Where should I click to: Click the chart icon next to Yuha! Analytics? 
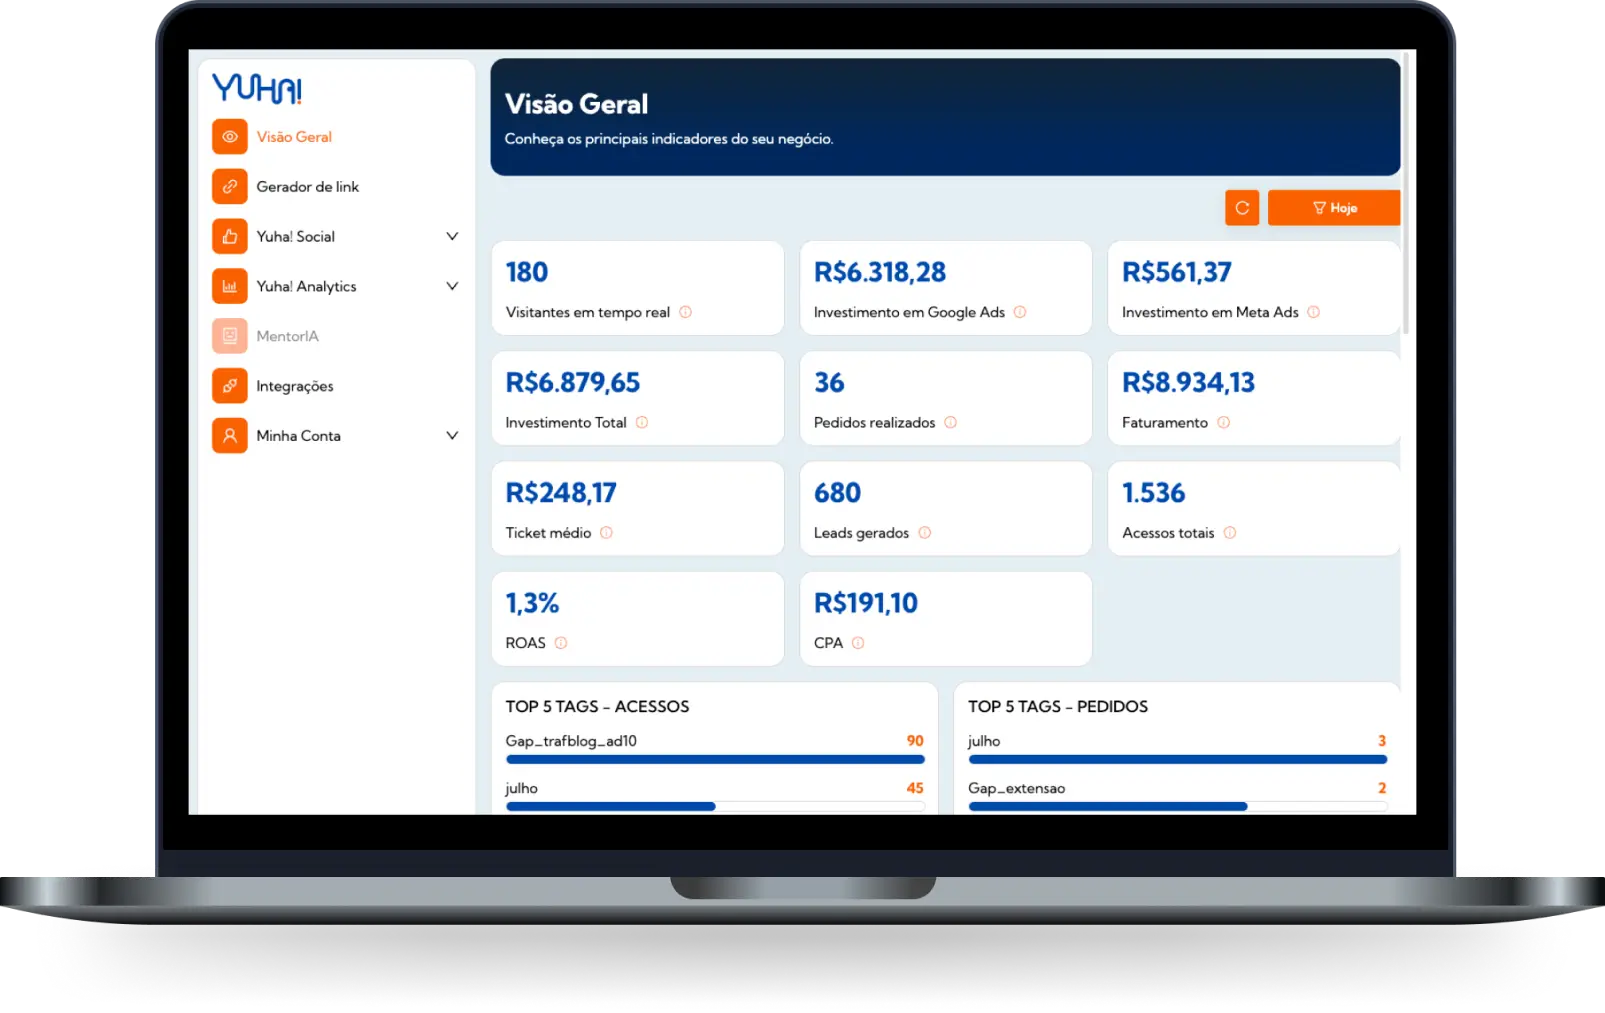(229, 286)
